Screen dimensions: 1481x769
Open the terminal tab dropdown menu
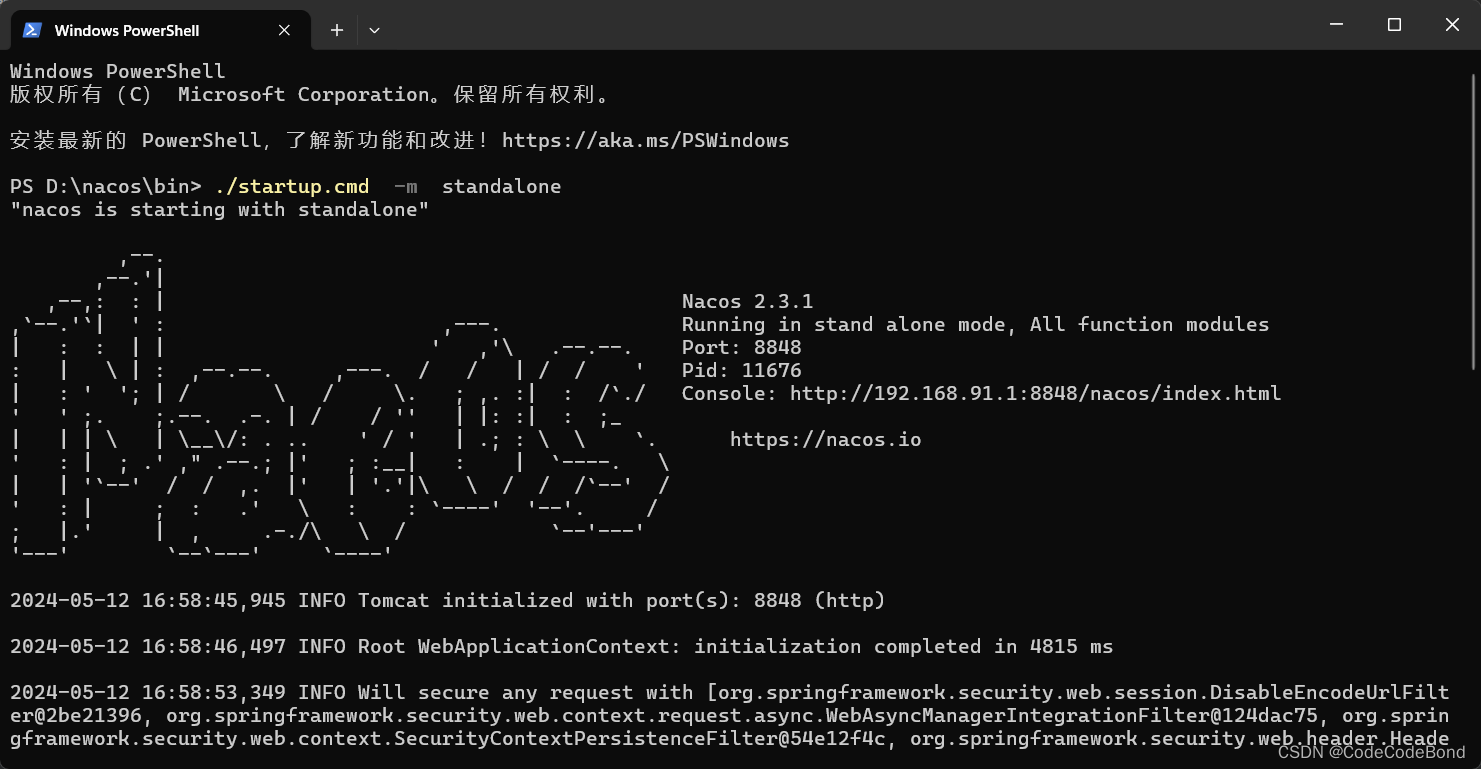[x=374, y=30]
